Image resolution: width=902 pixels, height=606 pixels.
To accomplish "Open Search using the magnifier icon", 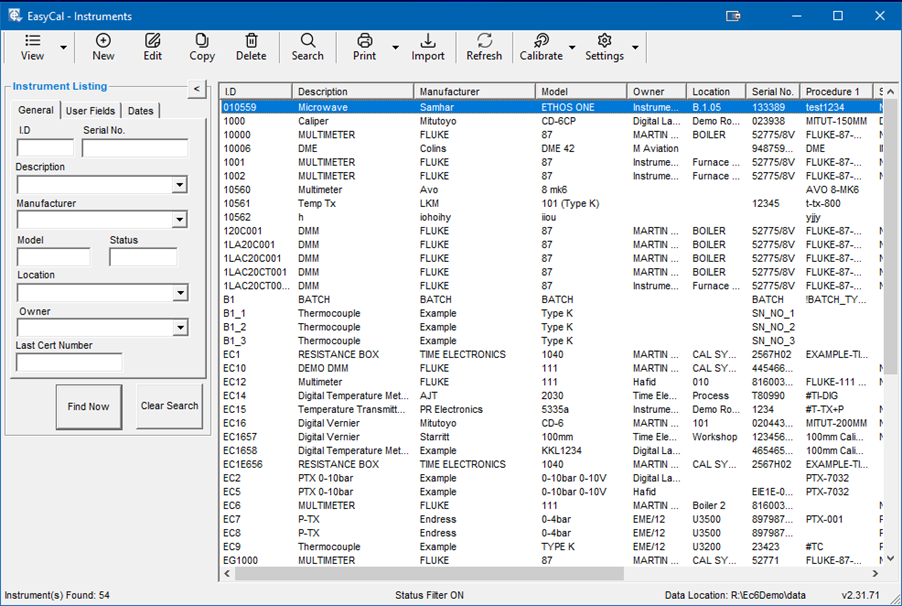I will pyautogui.click(x=307, y=41).
